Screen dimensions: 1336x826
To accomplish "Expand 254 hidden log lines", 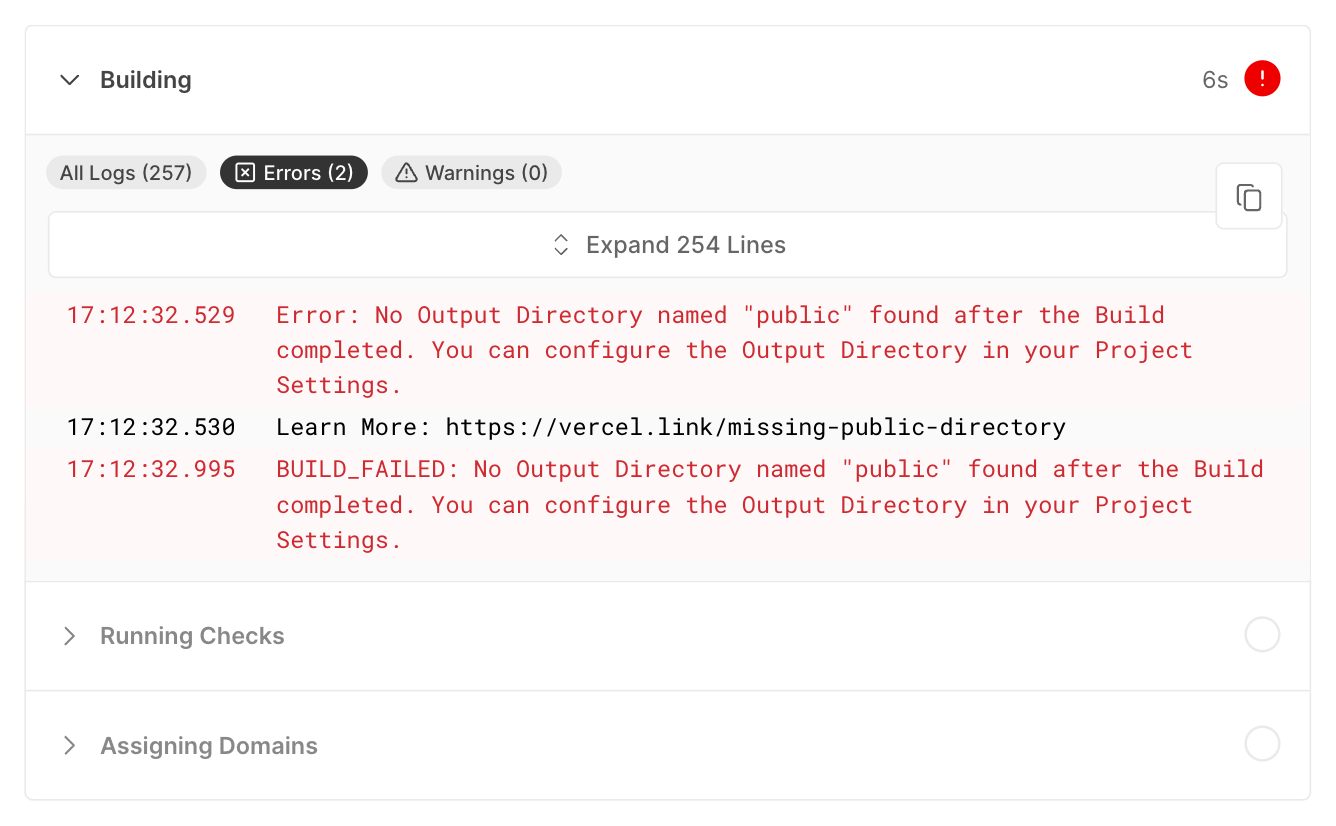I will pyautogui.click(x=667, y=245).
